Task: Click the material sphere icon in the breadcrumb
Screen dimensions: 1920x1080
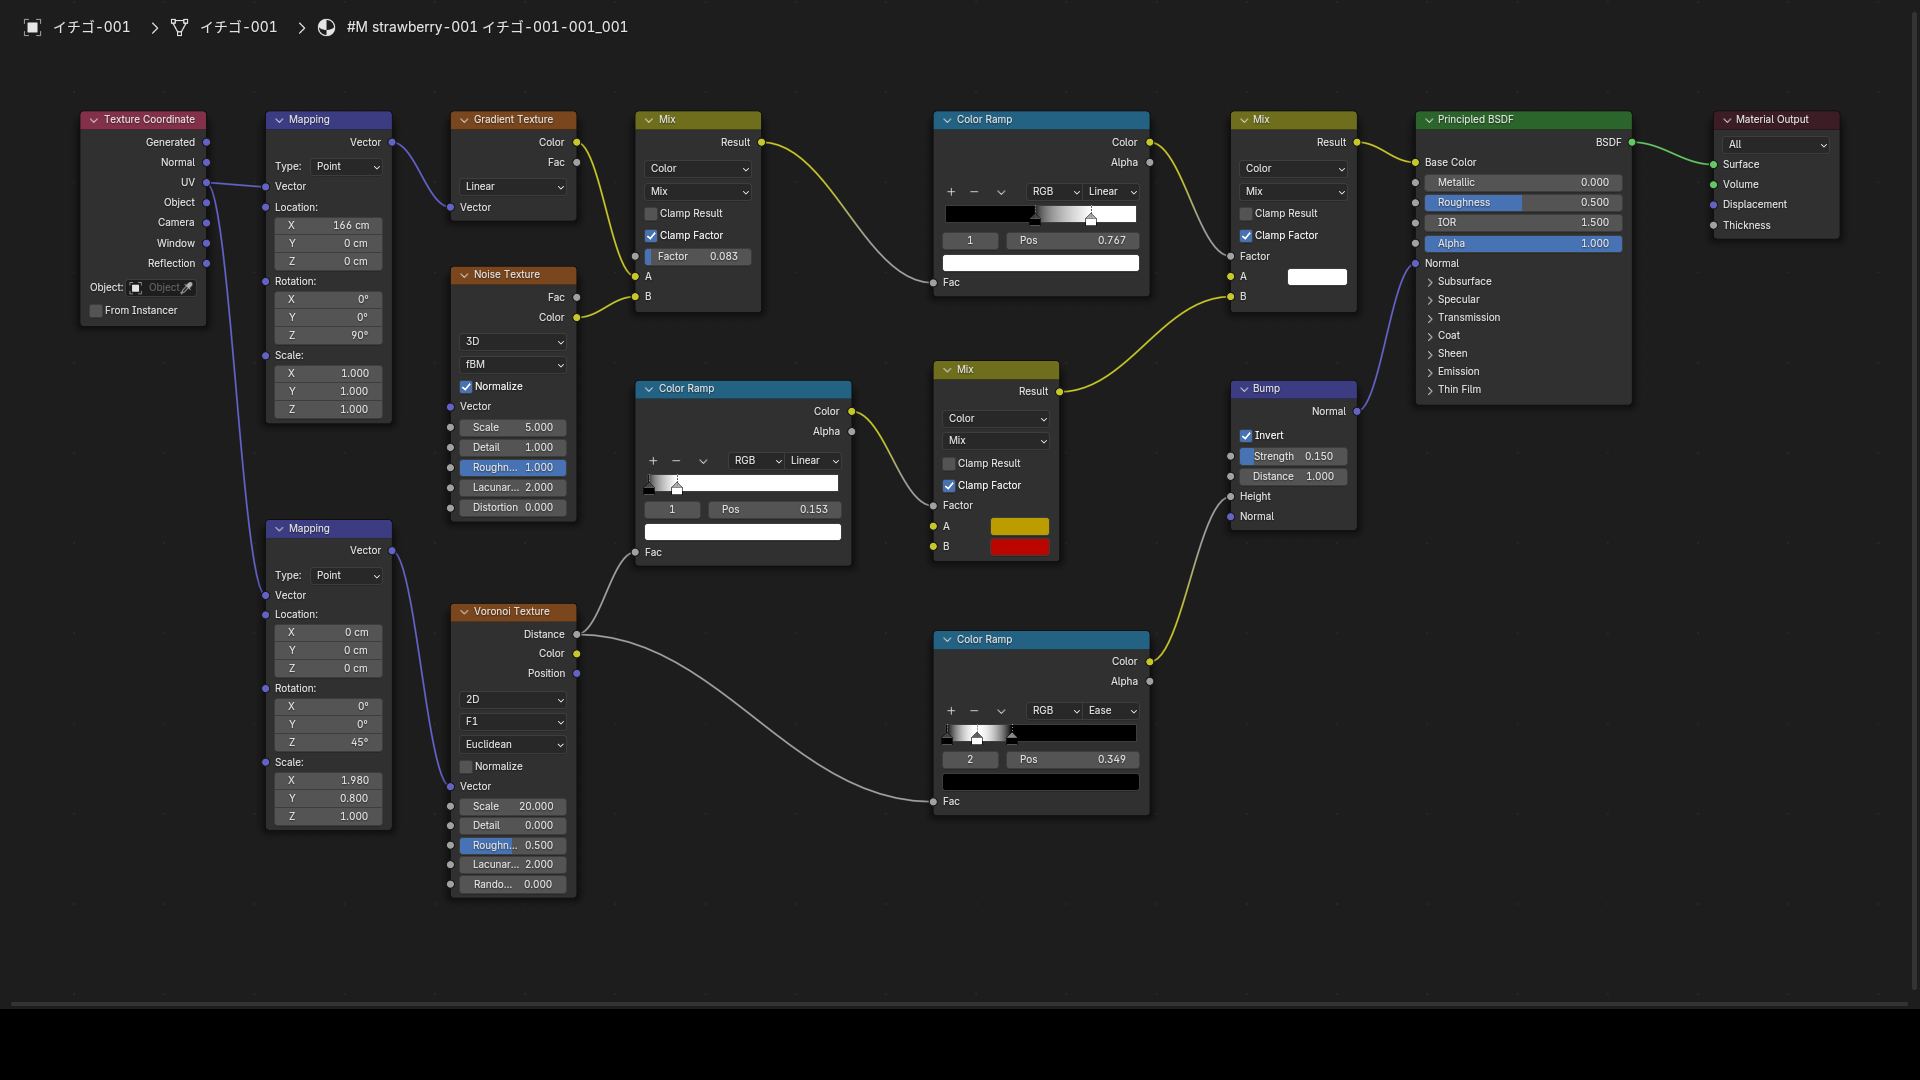Action: coord(326,27)
